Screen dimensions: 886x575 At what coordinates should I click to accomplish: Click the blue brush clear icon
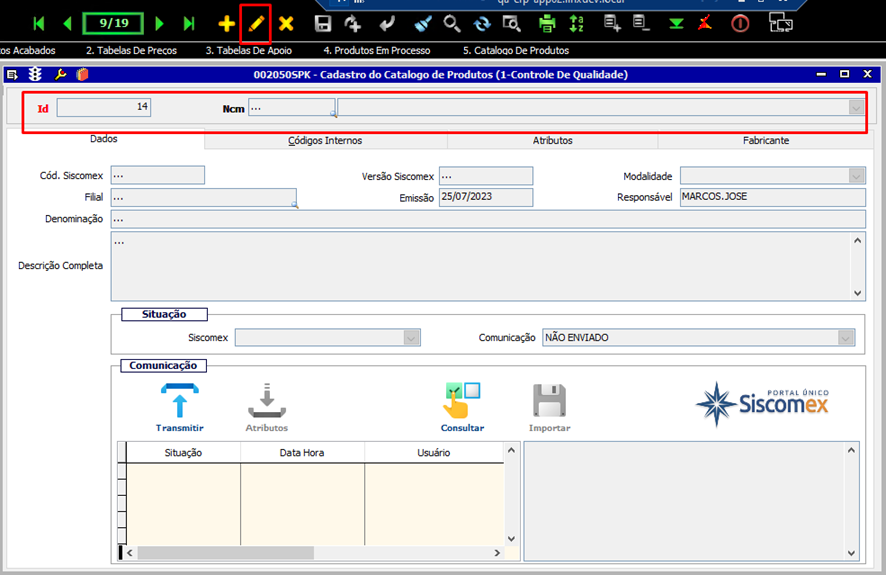coord(423,24)
